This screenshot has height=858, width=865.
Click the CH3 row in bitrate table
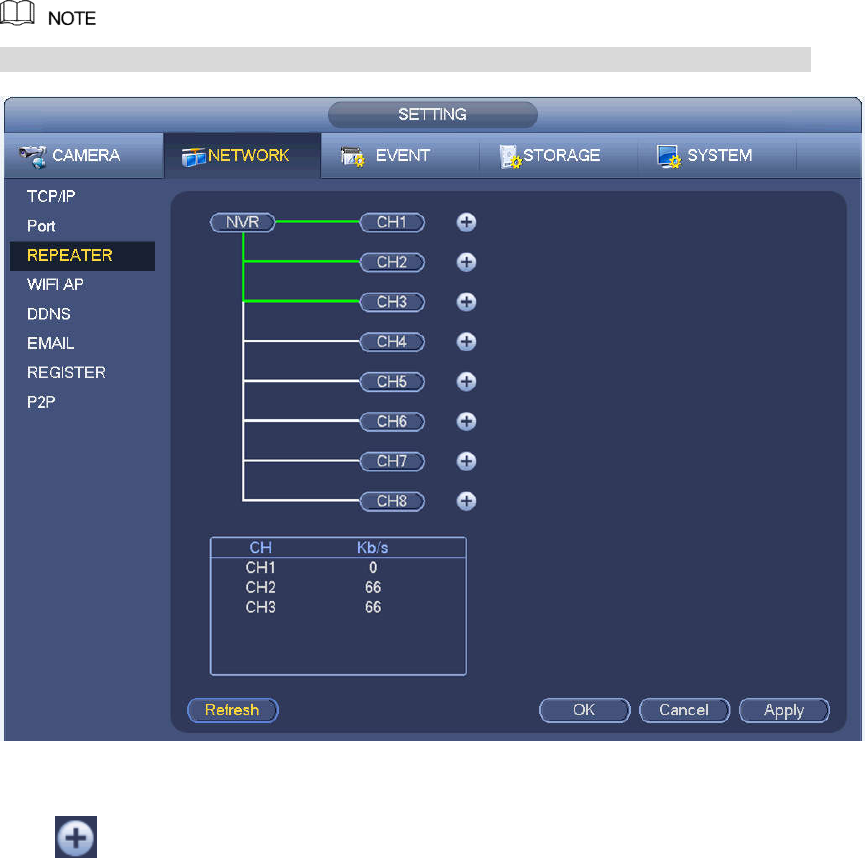point(338,607)
